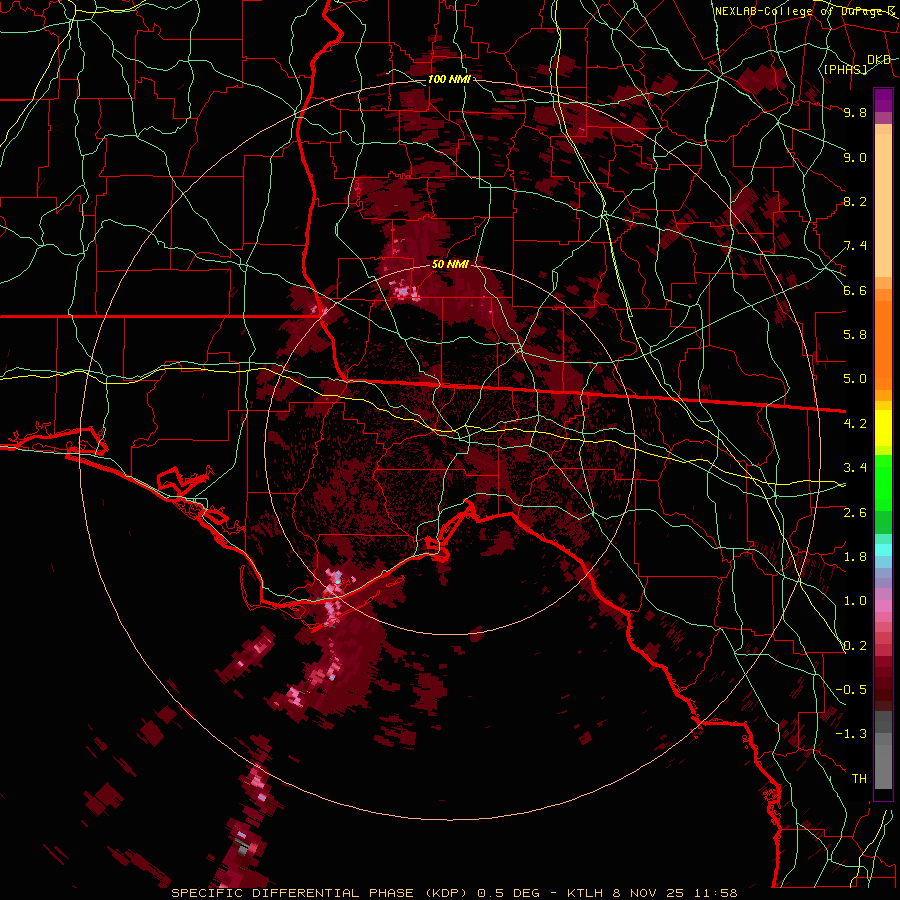The width and height of the screenshot is (900, 900).
Task: Click the 0.2 scale value
Action: click(855, 646)
